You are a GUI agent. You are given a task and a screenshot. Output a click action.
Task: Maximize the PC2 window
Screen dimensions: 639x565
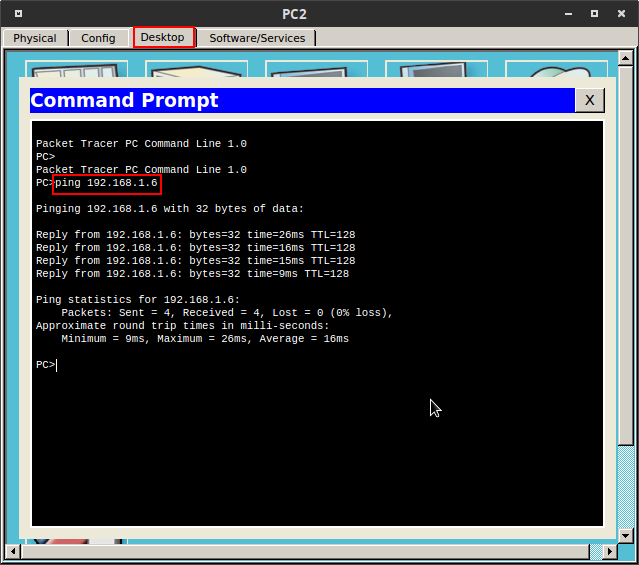(x=594, y=14)
